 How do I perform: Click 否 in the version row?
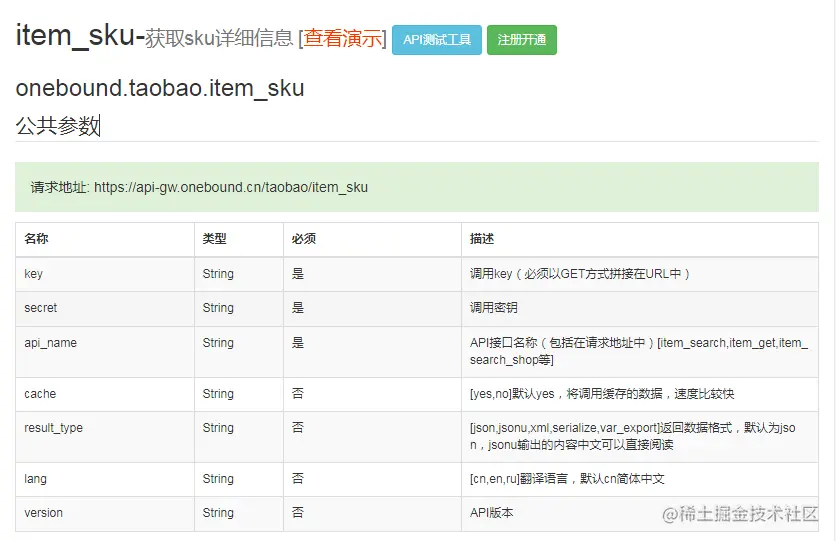[x=298, y=513]
